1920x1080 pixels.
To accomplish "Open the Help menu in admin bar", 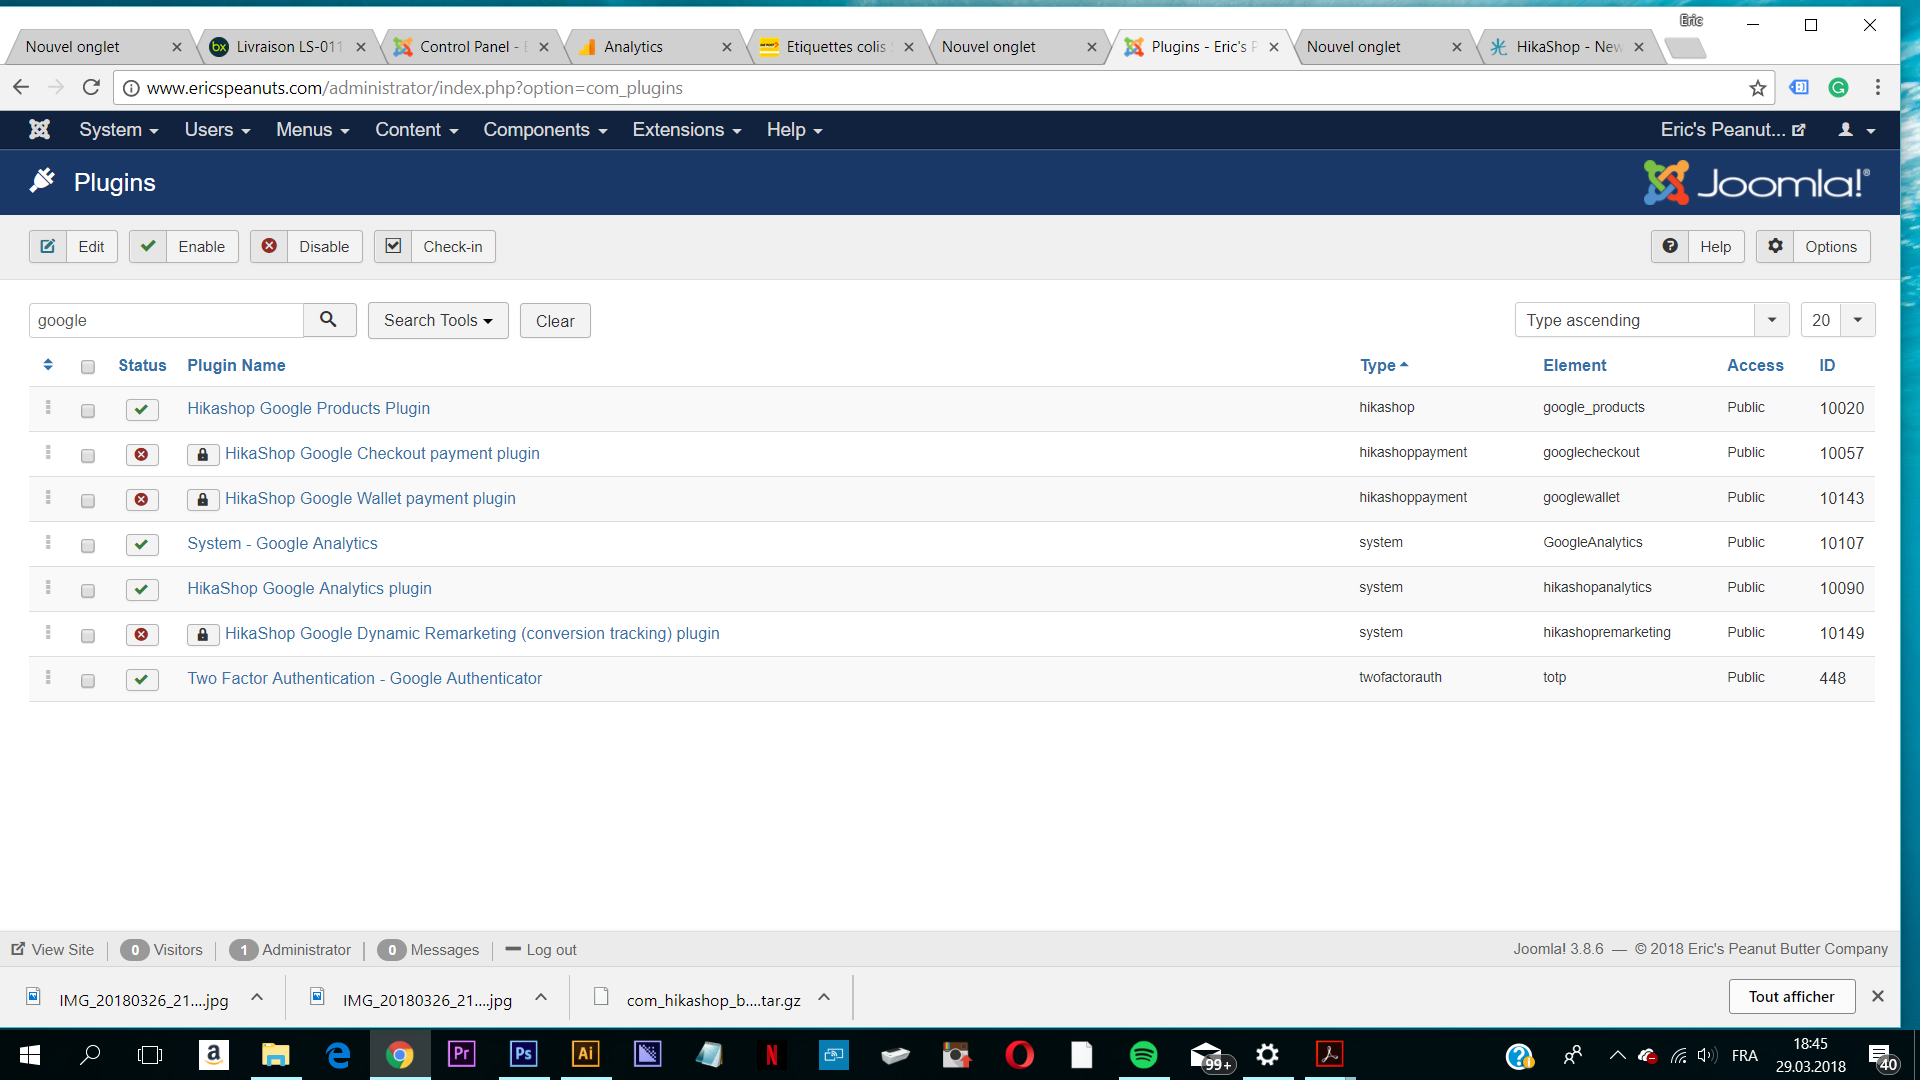I will (x=794, y=130).
